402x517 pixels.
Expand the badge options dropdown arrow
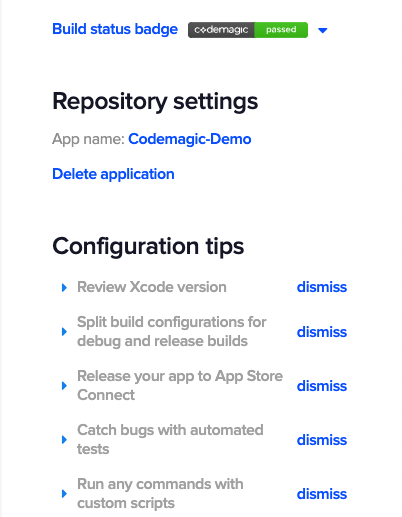pyautogui.click(x=322, y=31)
